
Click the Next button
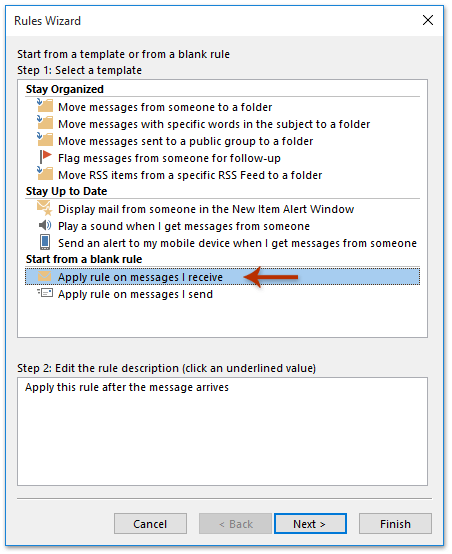pos(310,523)
